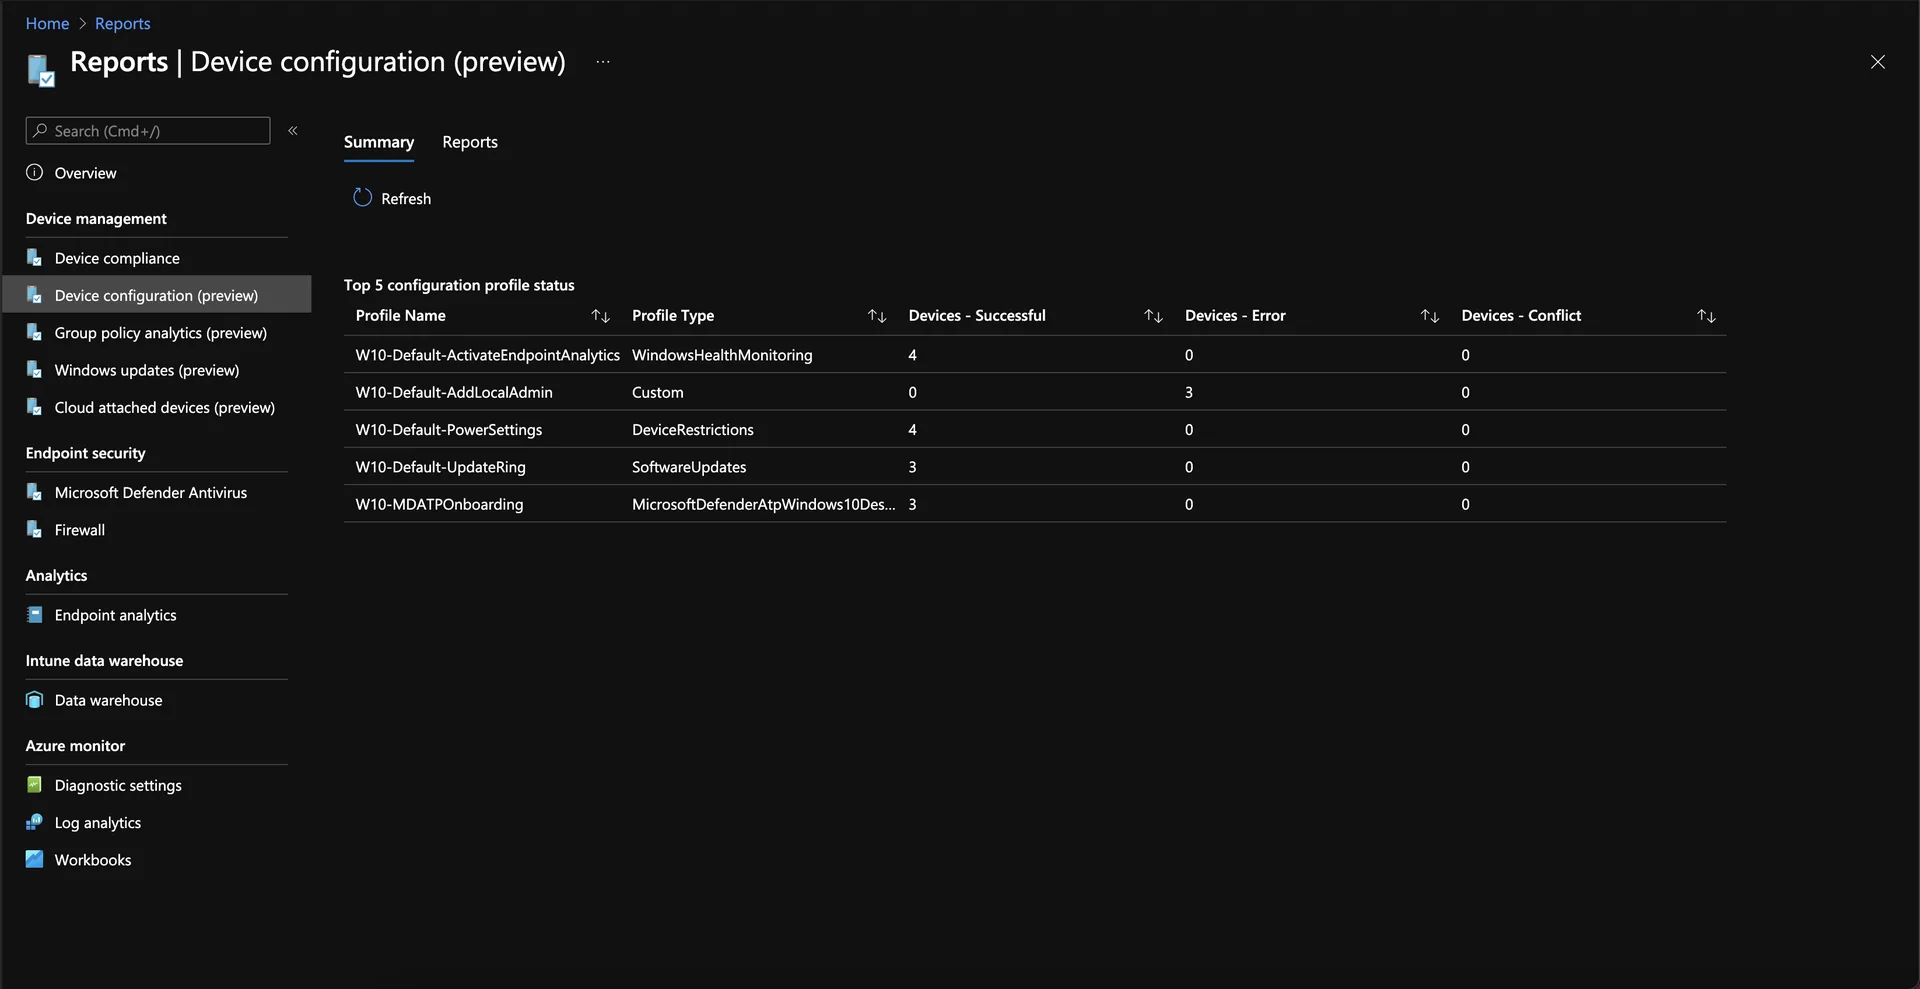Viewport: 1920px width, 989px height.
Task: Switch to the Reports tab
Action: (470, 142)
